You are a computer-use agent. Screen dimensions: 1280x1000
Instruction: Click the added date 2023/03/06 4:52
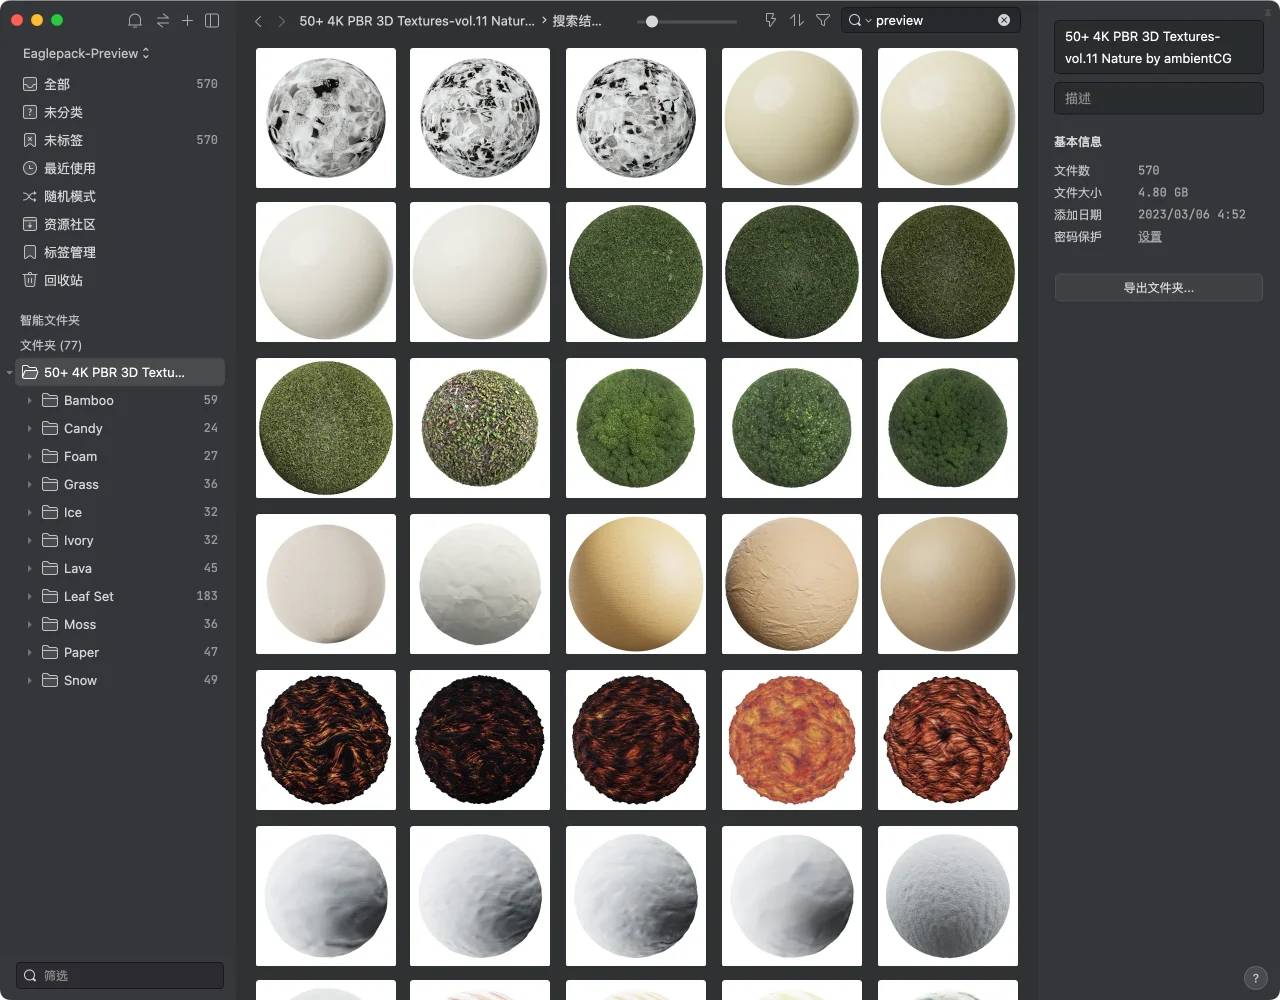pyautogui.click(x=1192, y=214)
